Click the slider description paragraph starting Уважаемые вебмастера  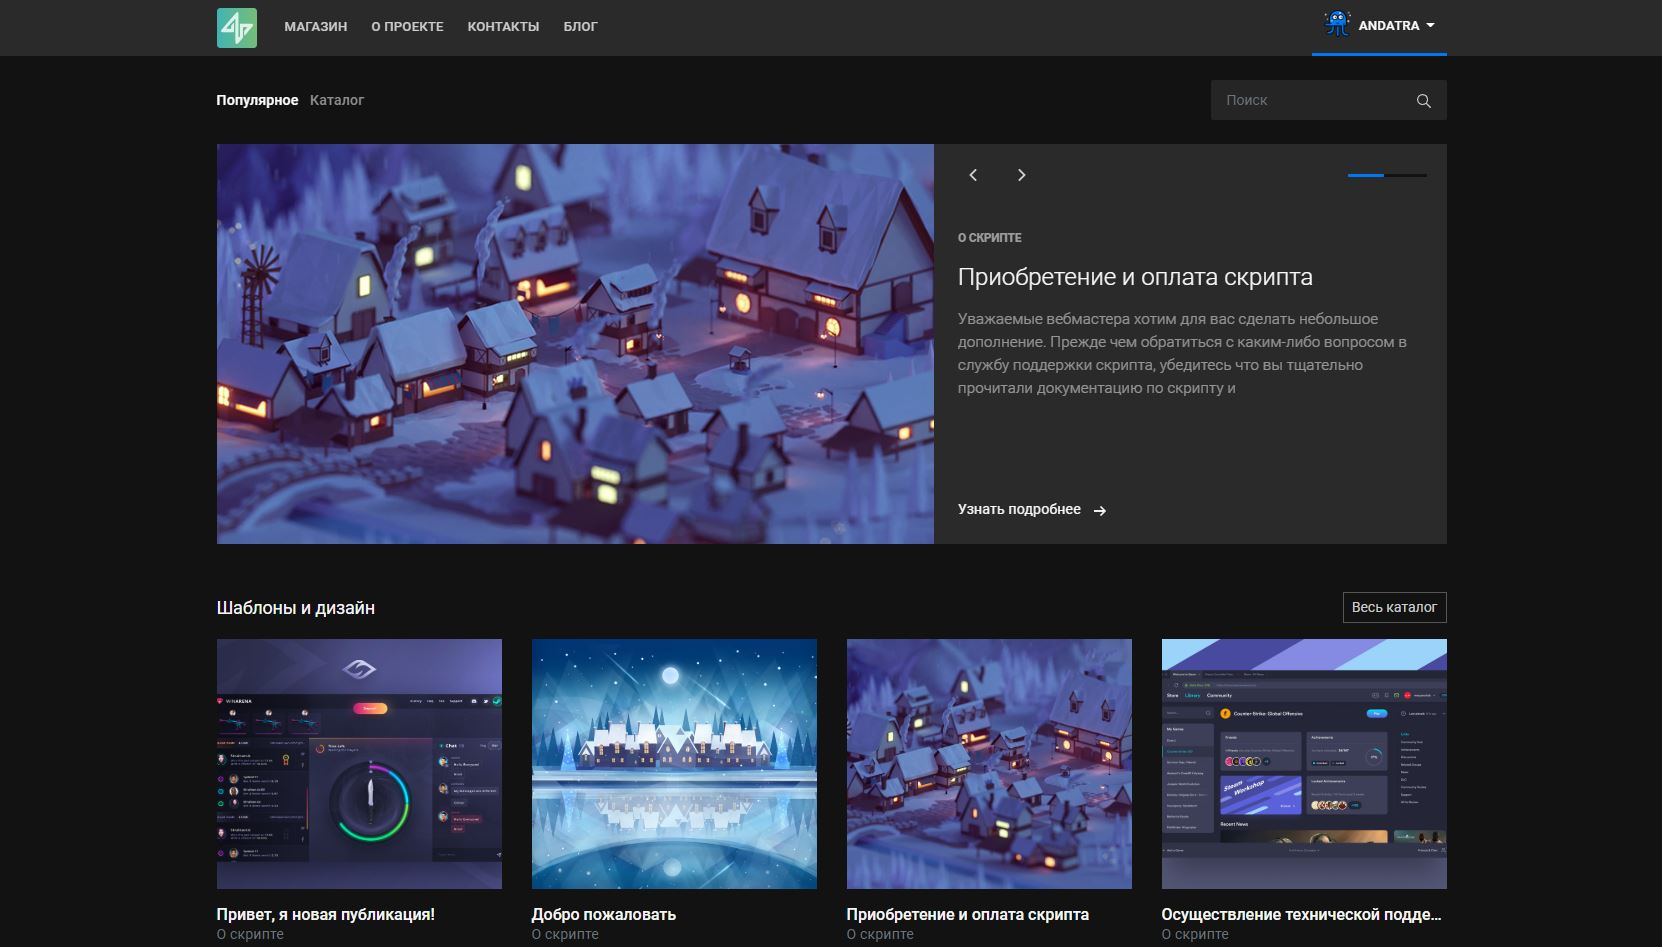pos(1182,353)
